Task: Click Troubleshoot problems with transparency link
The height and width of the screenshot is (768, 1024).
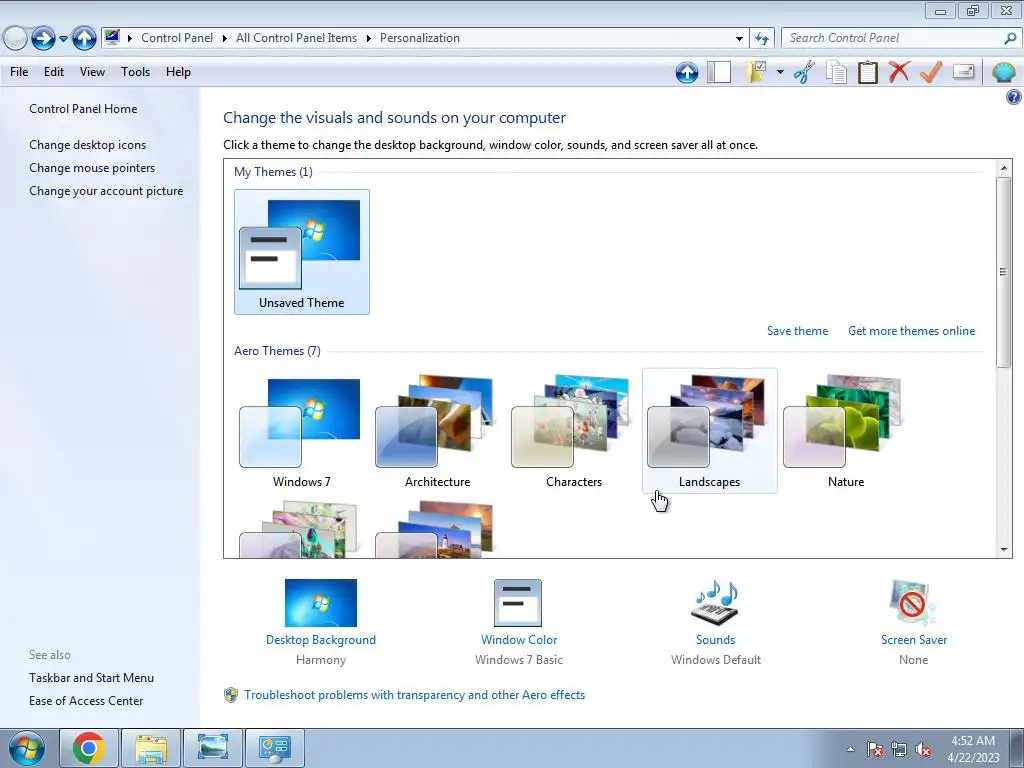Action: click(x=414, y=695)
